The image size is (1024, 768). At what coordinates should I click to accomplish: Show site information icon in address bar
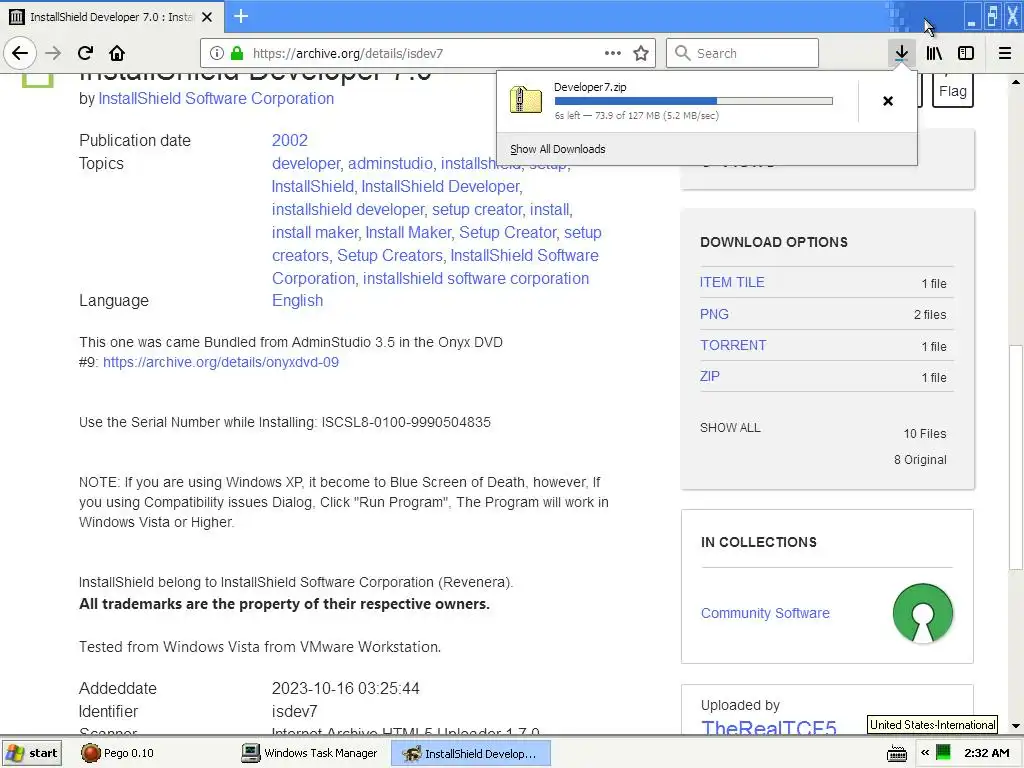[x=217, y=53]
